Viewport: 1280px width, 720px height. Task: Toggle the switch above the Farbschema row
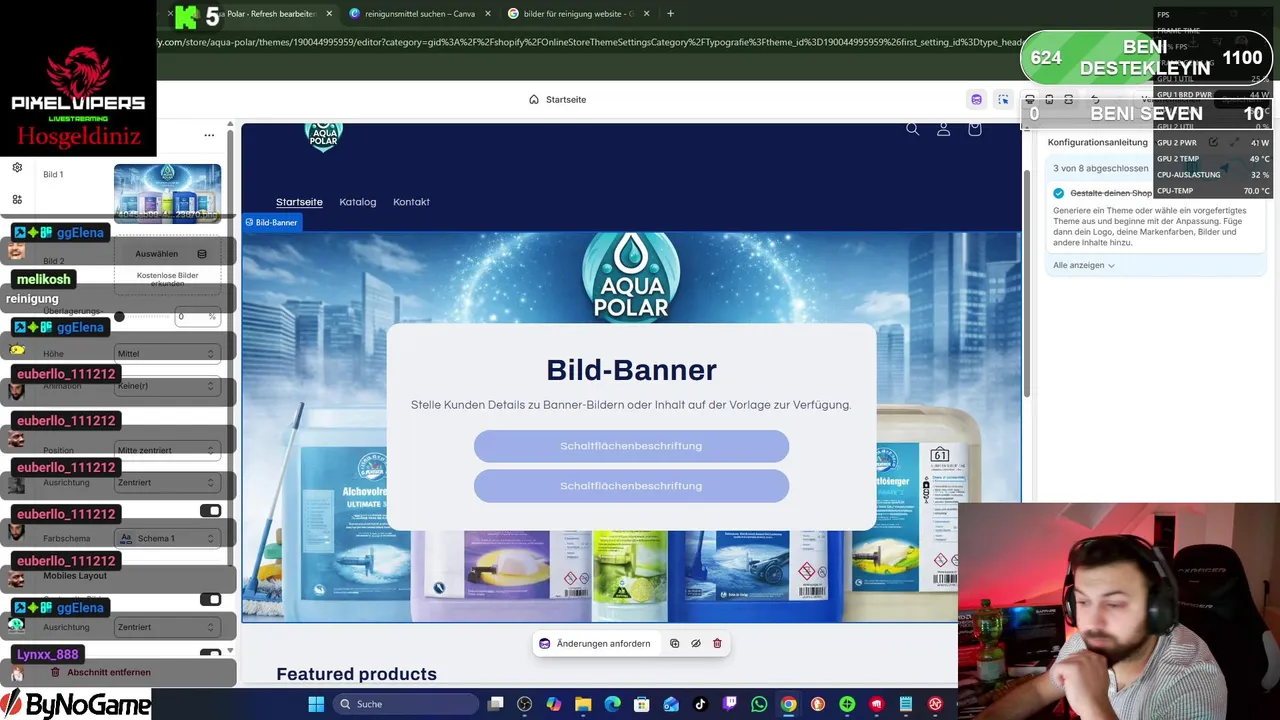point(210,511)
